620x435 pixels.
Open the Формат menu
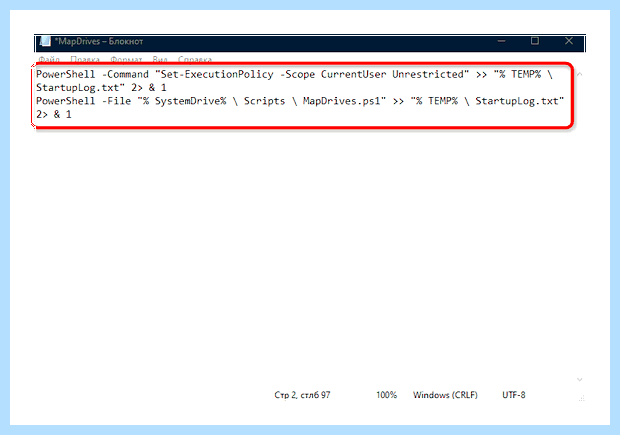(126, 60)
